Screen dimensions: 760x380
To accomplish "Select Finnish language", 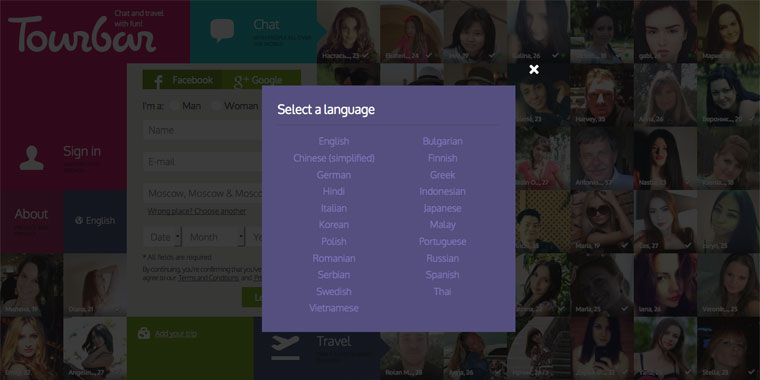I will pyautogui.click(x=442, y=158).
